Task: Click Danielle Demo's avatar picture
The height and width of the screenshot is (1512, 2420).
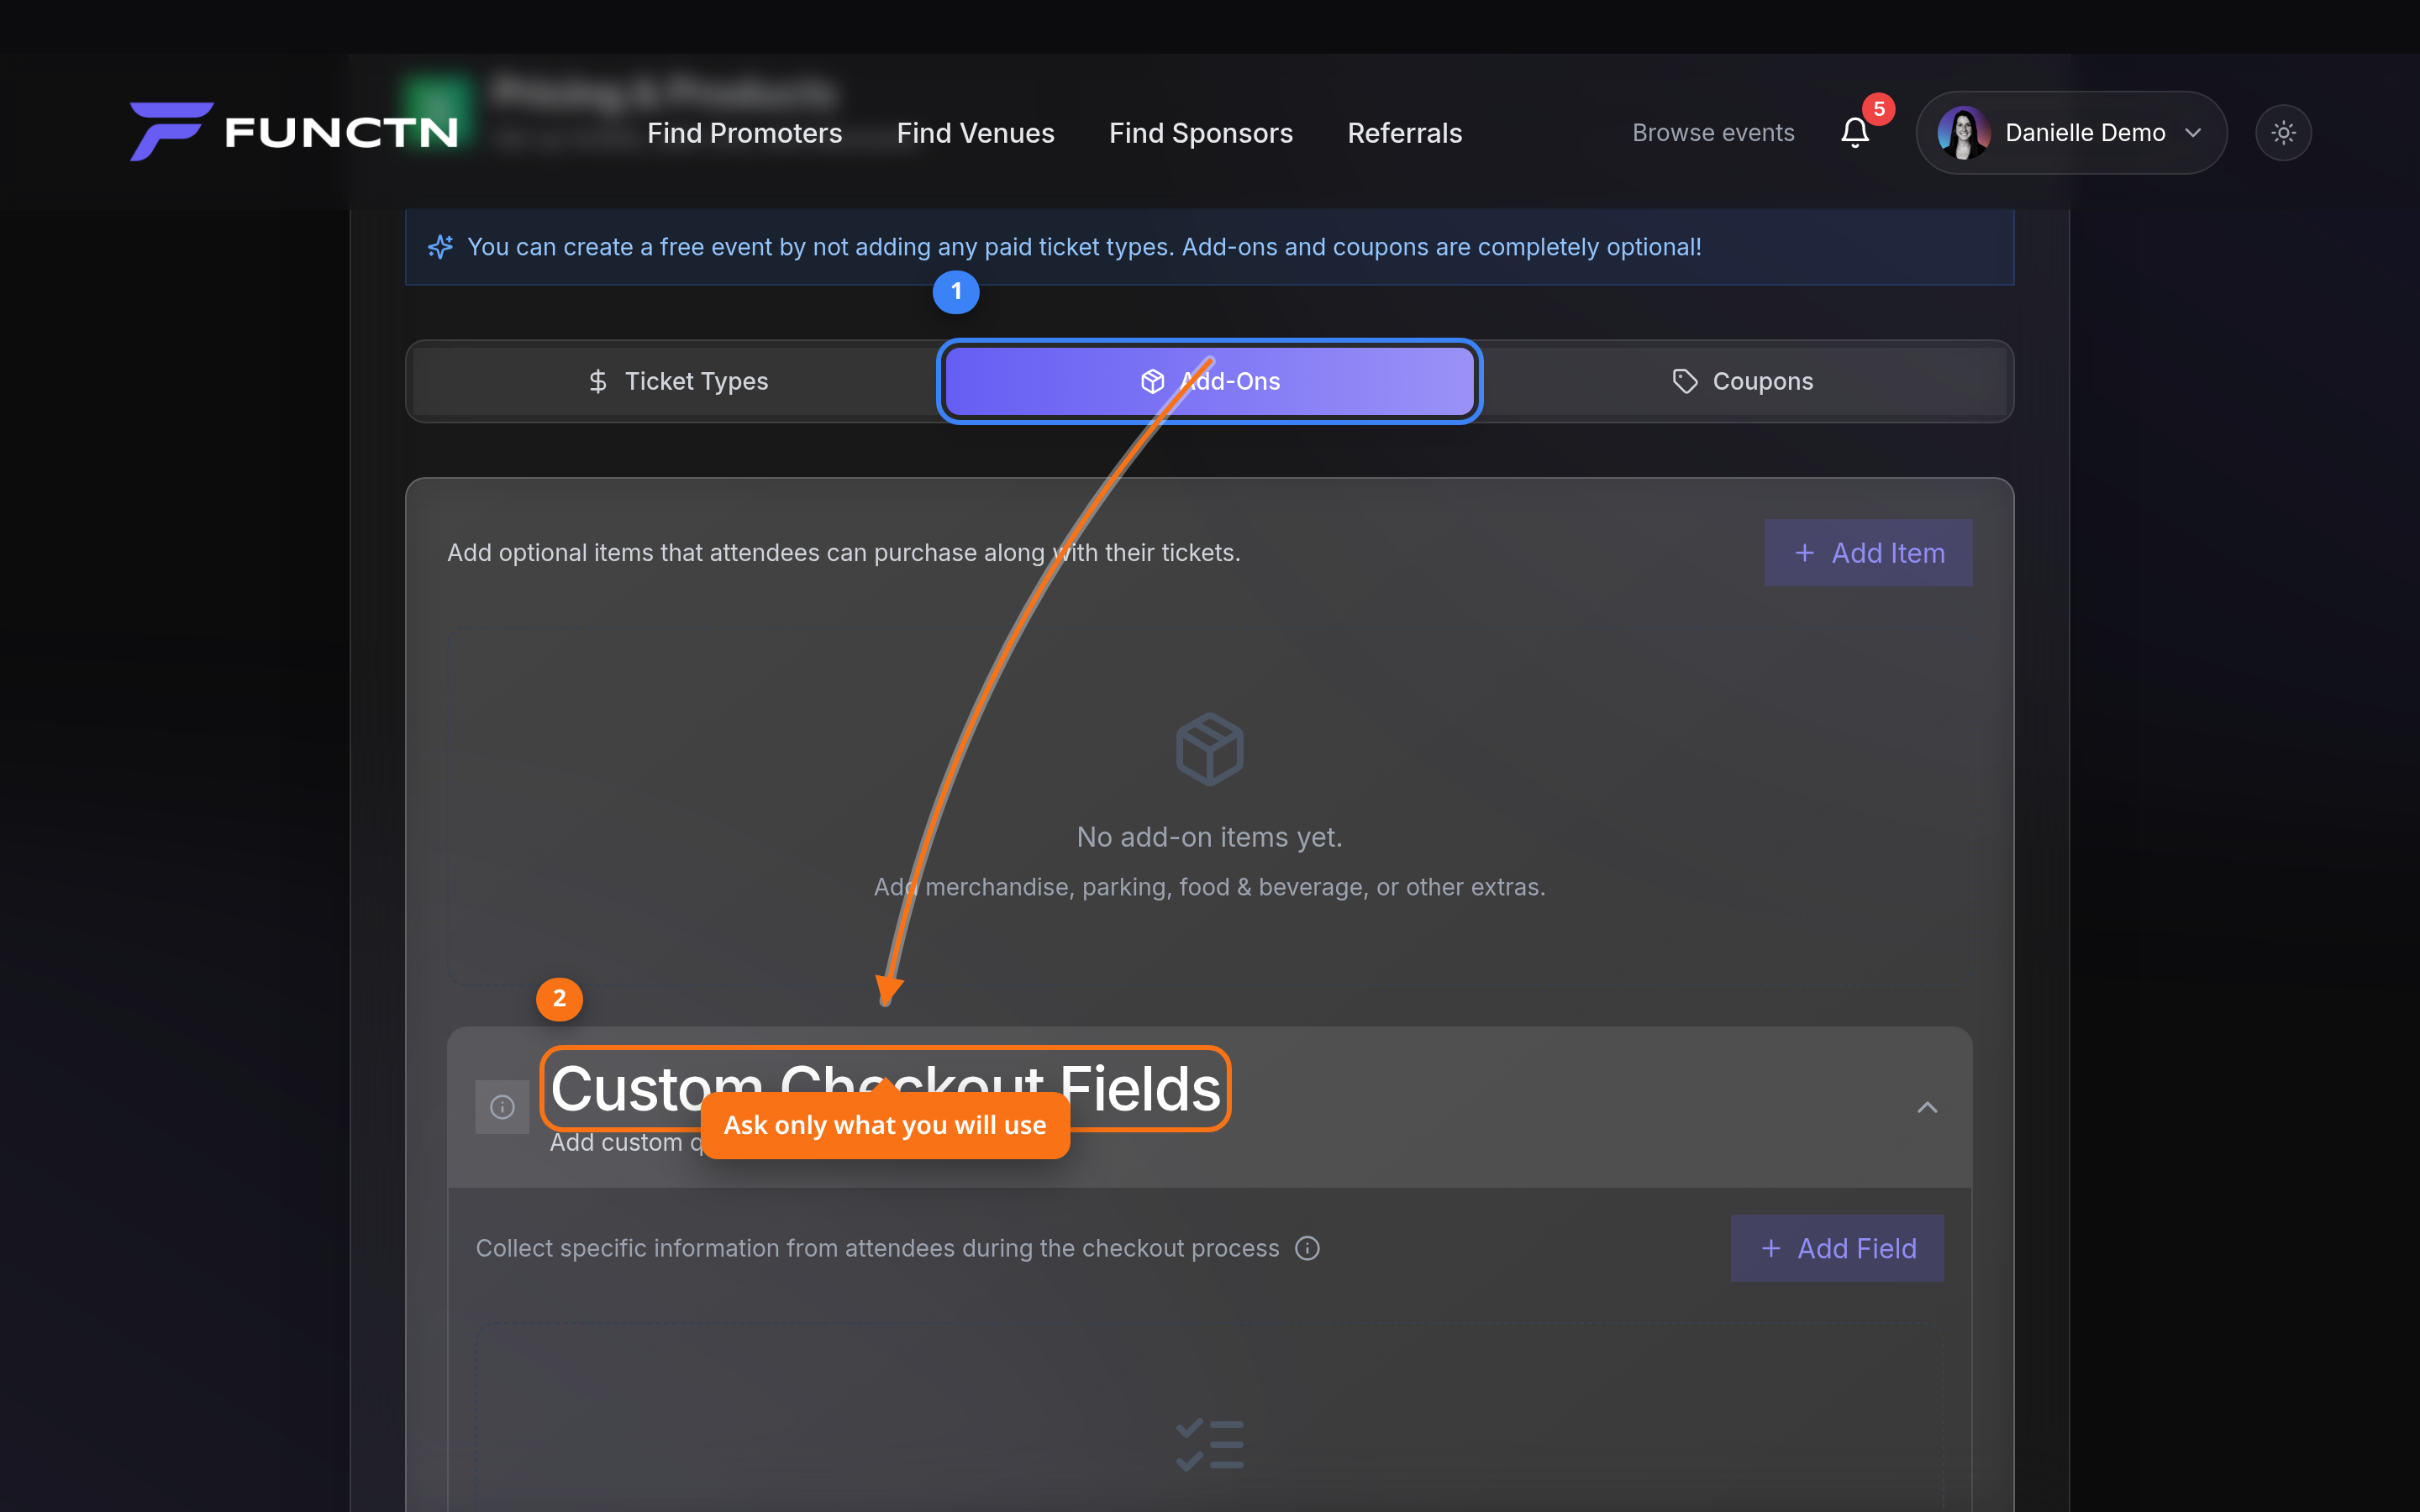Action: pos(1963,132)
